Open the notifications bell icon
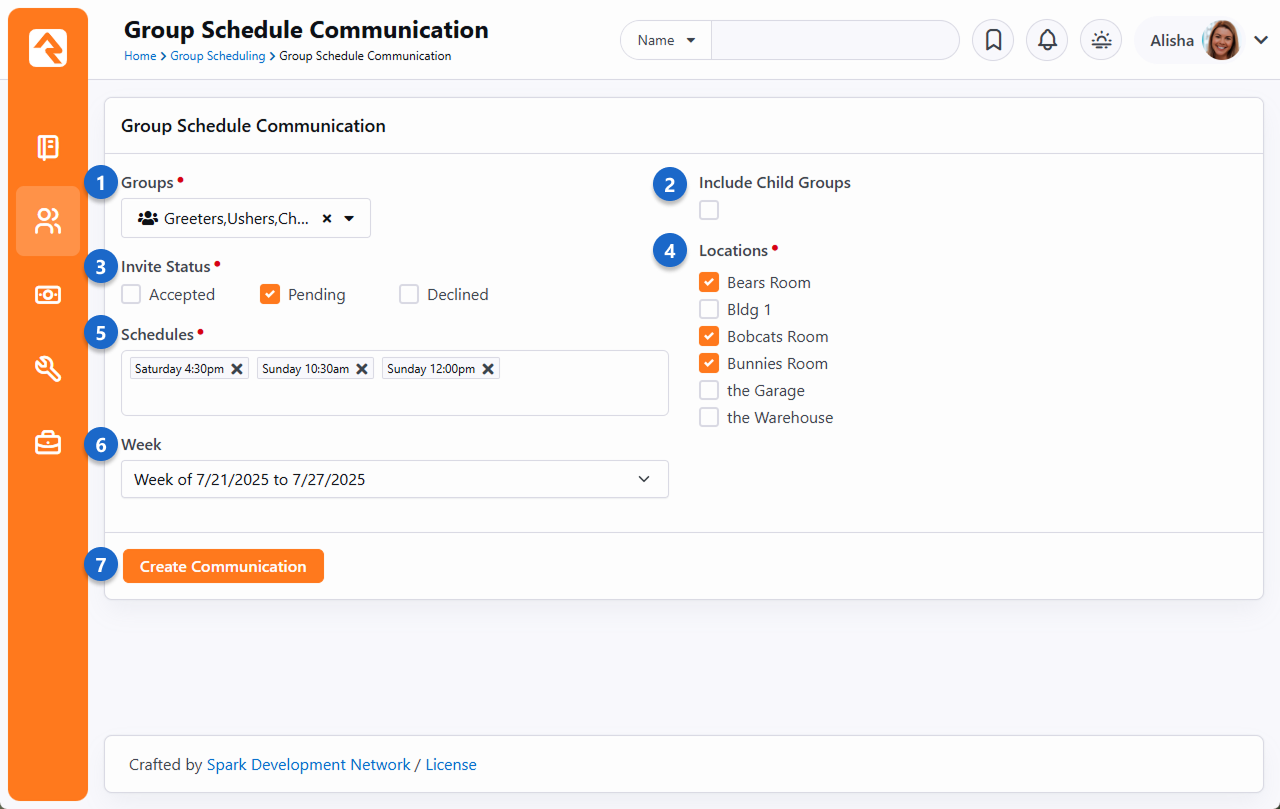This screenshot has width=1280, height=809. pos(1047,41)
